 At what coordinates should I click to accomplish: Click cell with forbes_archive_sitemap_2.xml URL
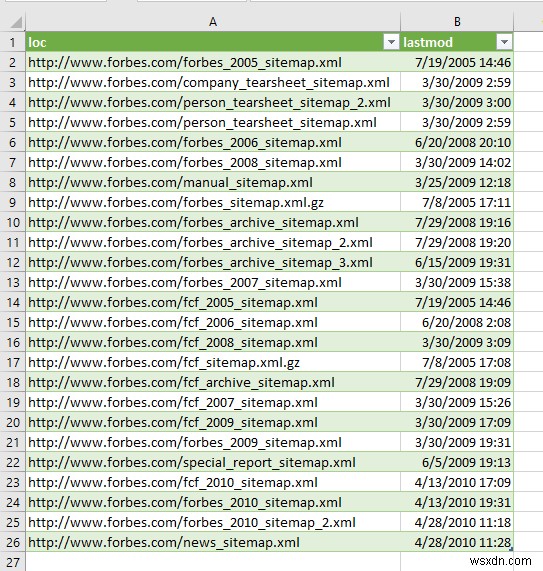click(213, 243)
